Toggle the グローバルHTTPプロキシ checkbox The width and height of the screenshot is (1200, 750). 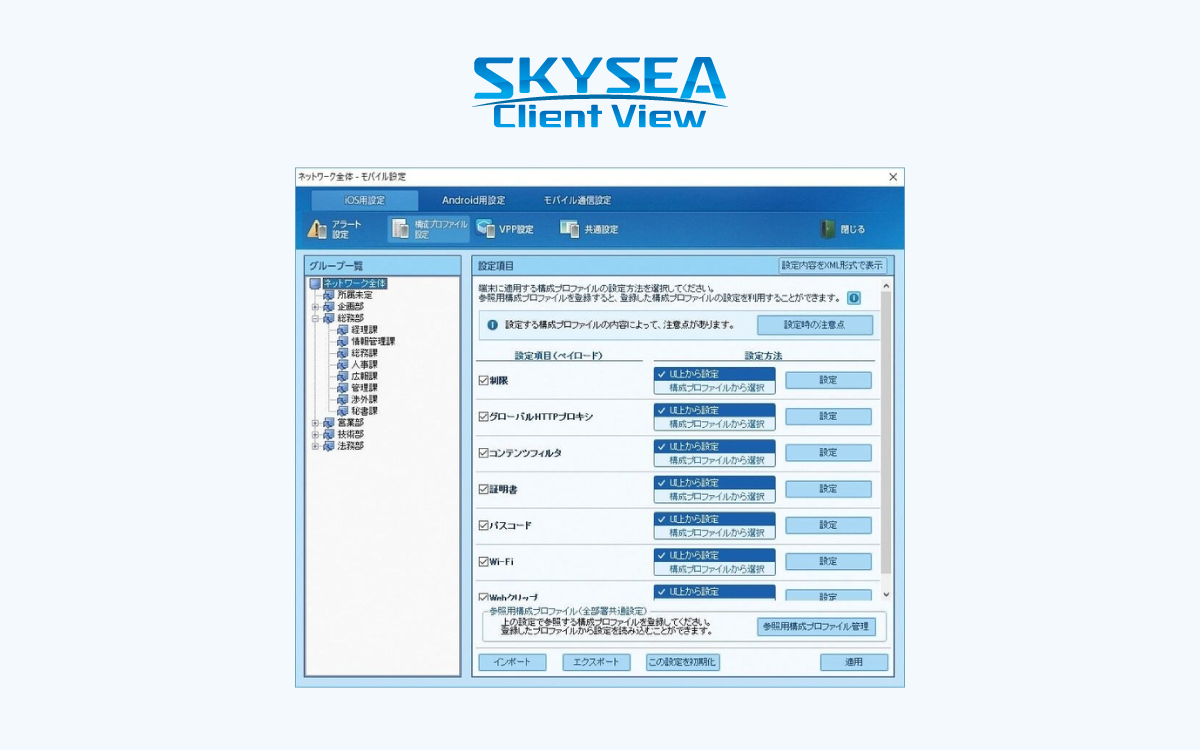(484, 417)
